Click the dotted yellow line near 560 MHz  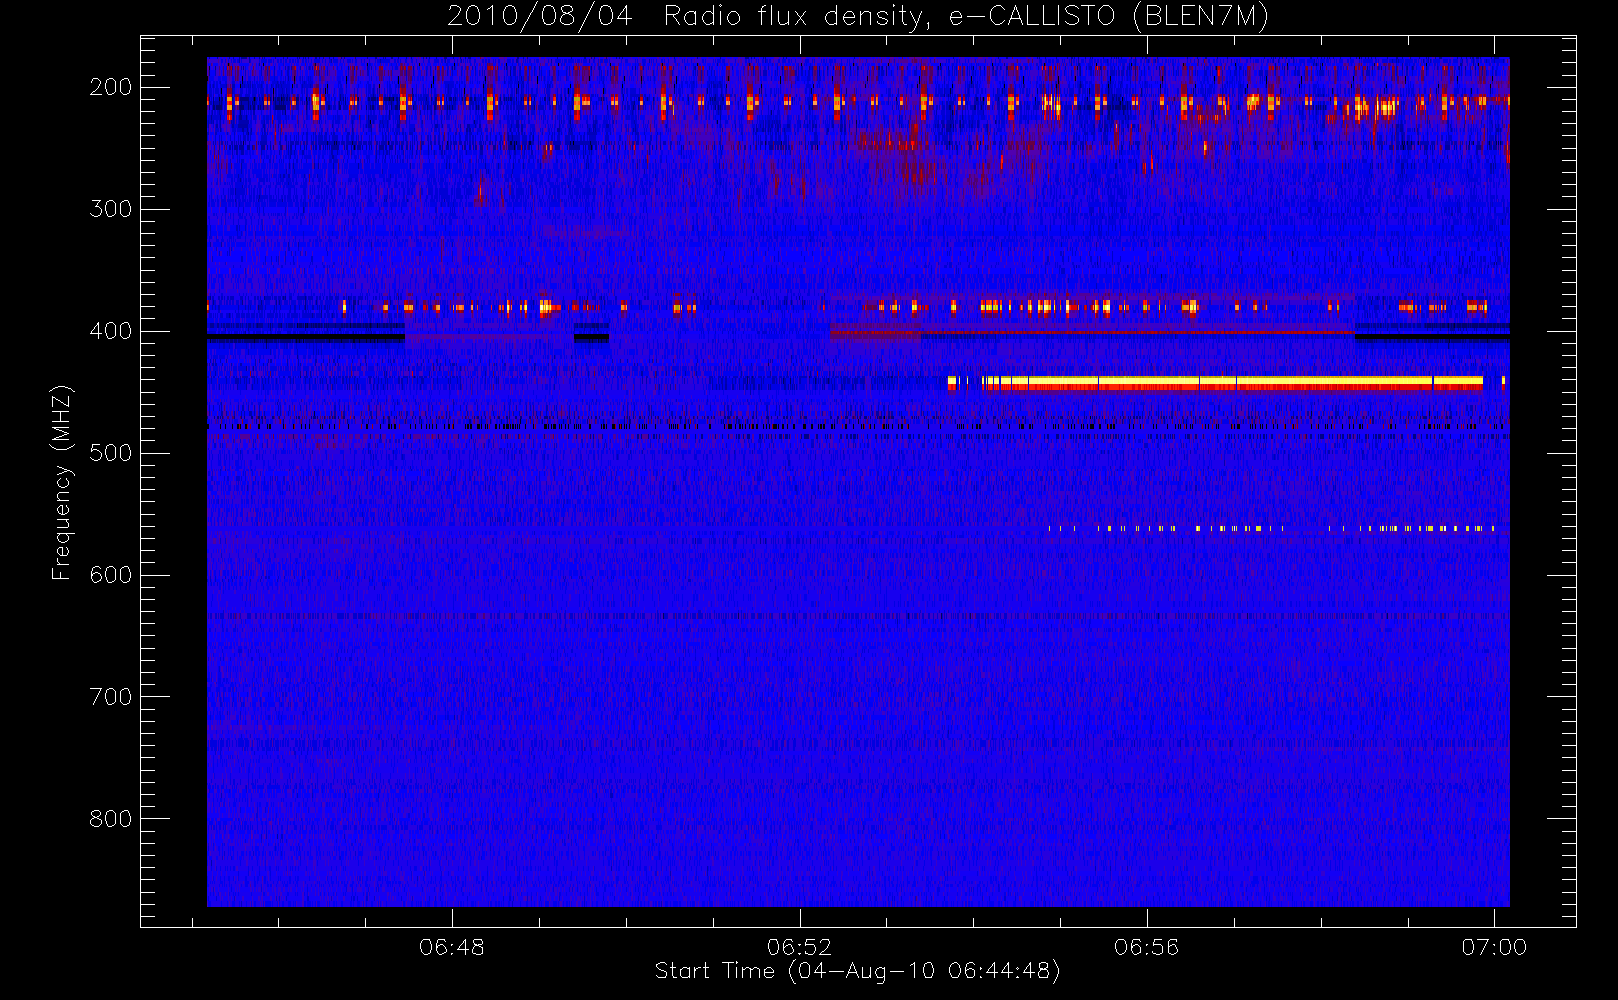click(x=1272, y=528)
